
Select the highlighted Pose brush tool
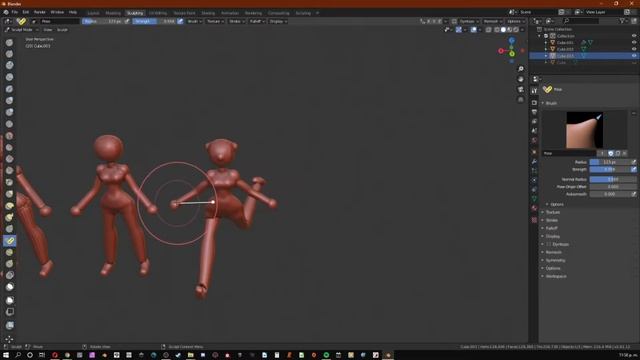click(9, 241)
